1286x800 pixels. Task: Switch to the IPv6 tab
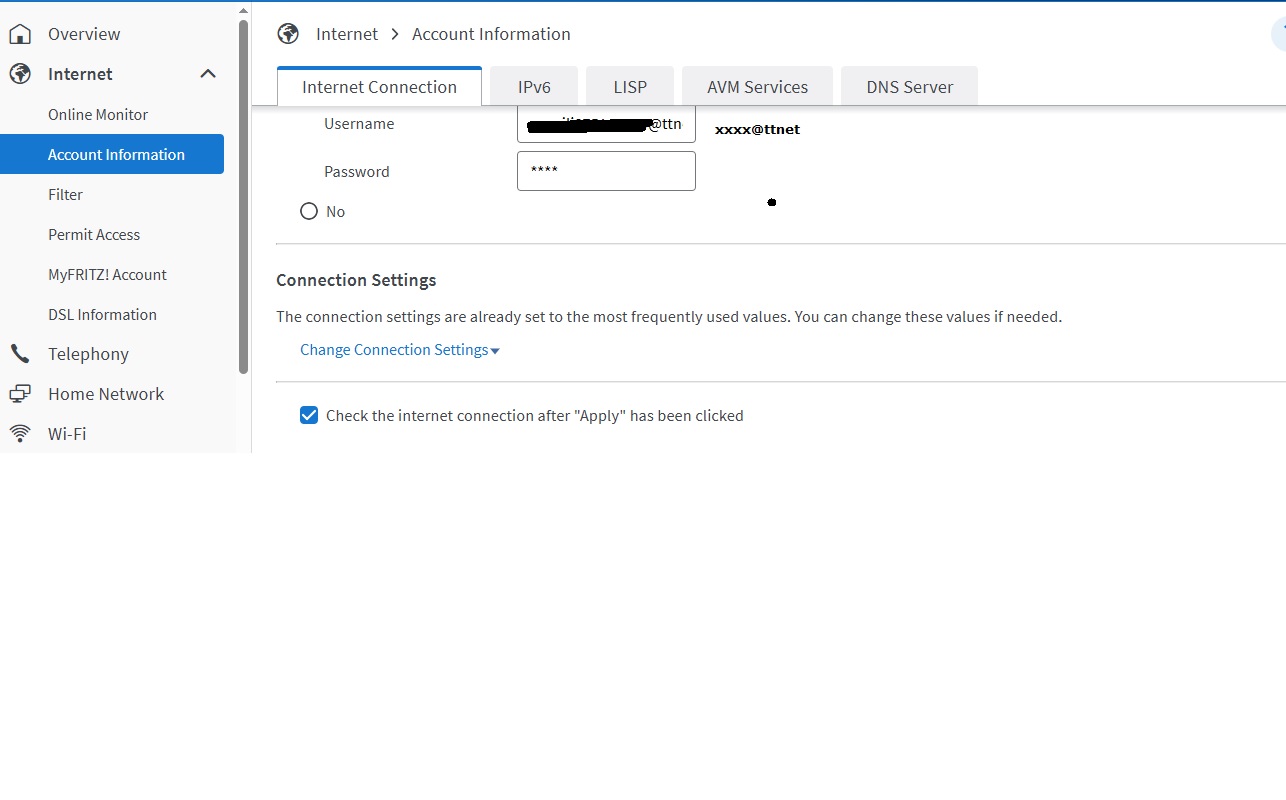click(x=534, y=87)
